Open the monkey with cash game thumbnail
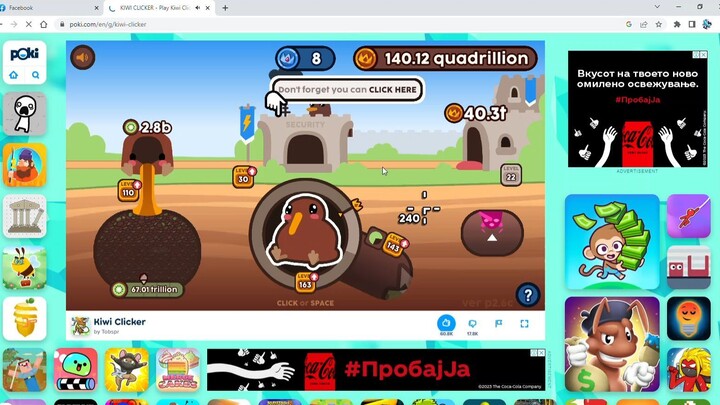 (612, 242)
